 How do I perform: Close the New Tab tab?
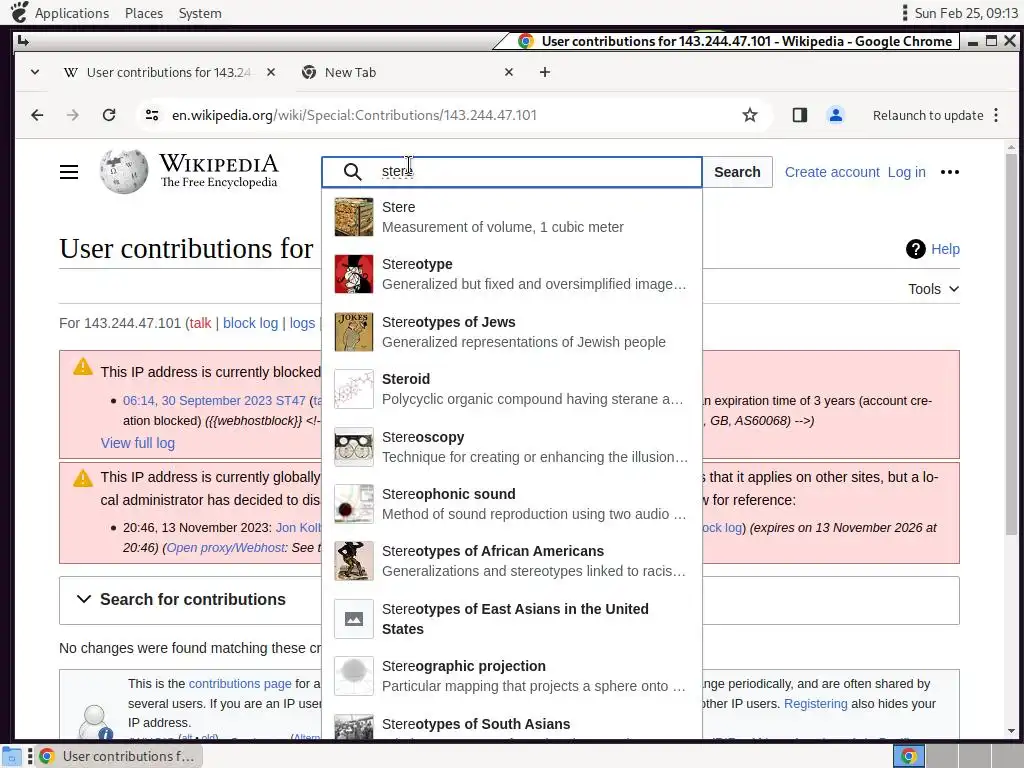509,72
